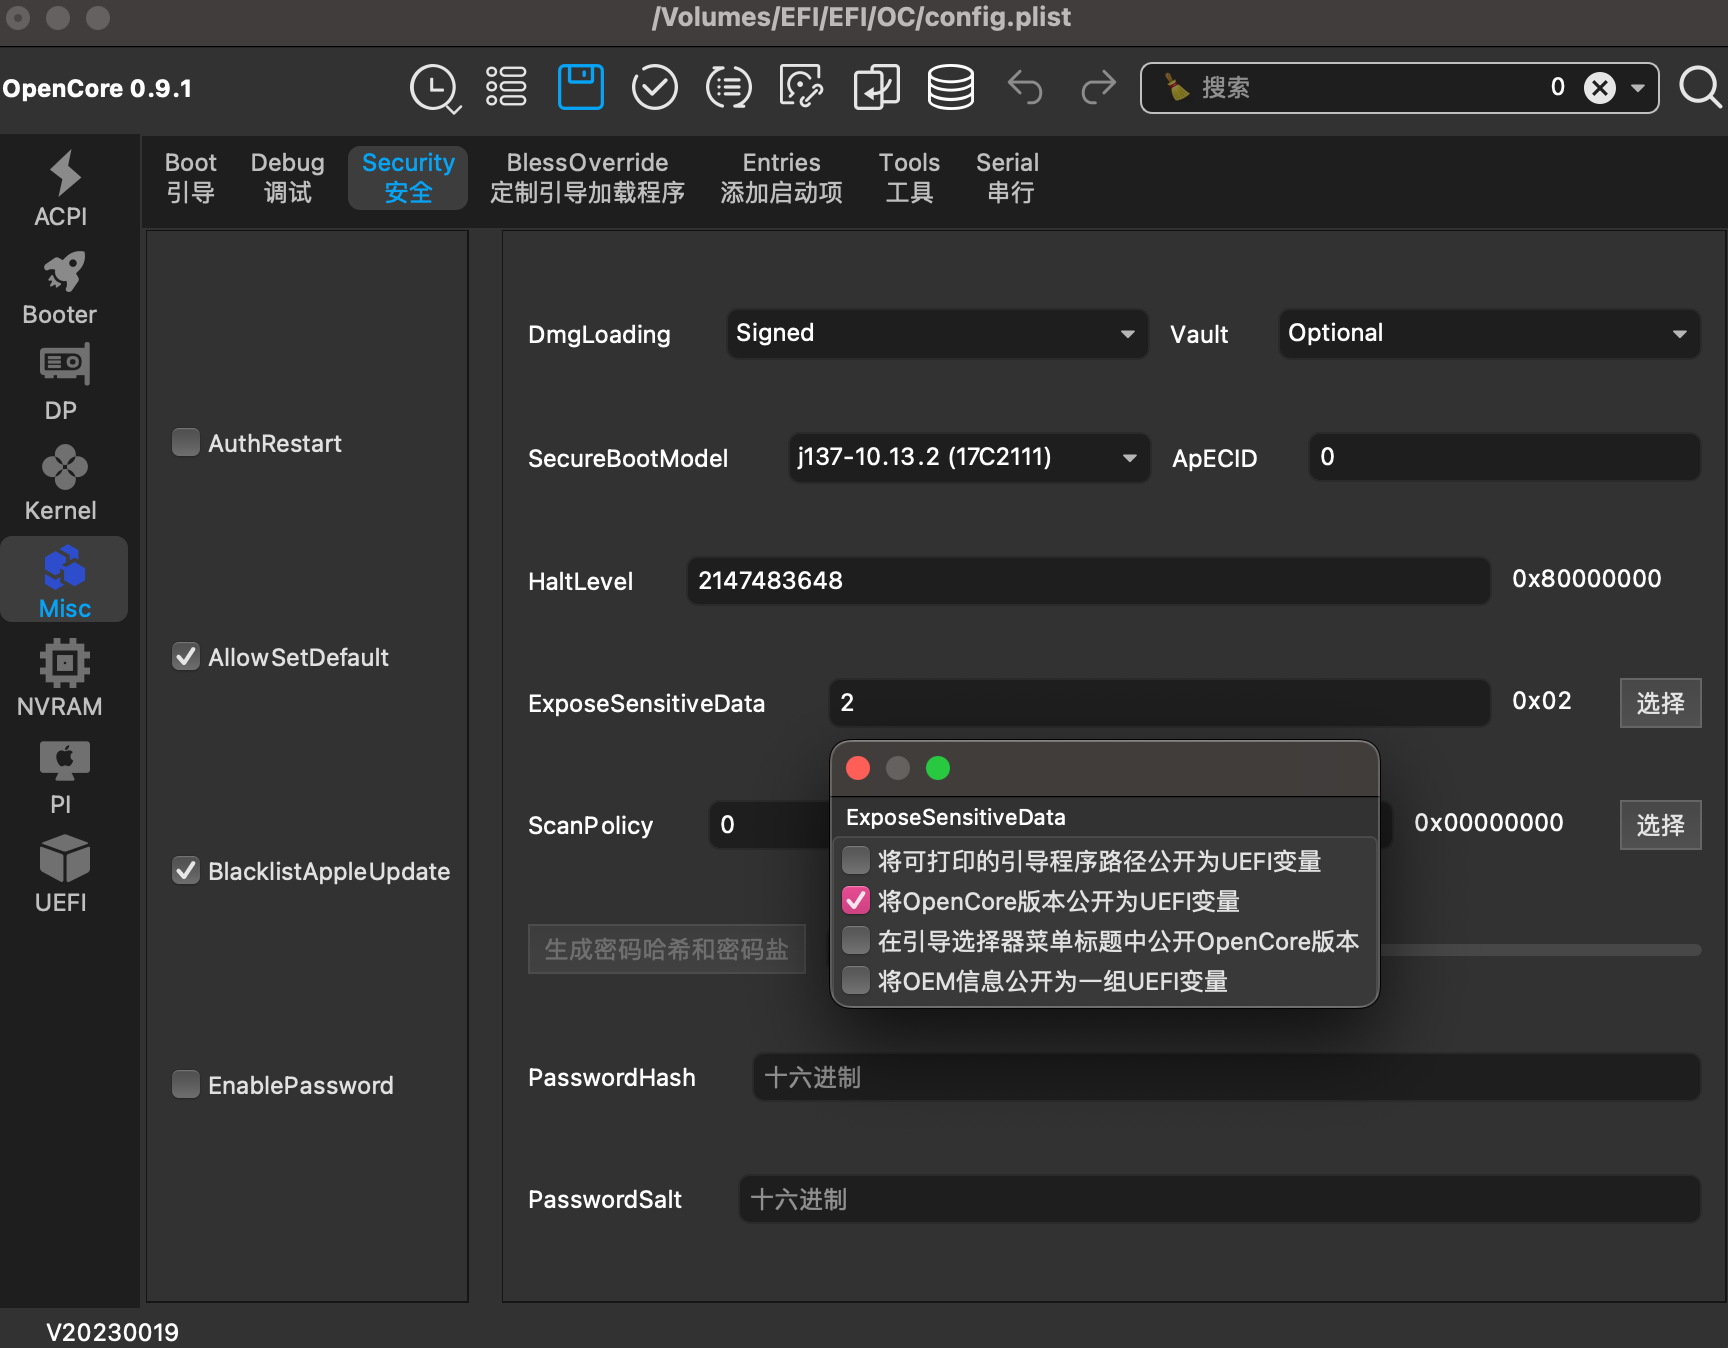Check 在引导选择器菜单标题中公开OpenCore版本 option

856,940
